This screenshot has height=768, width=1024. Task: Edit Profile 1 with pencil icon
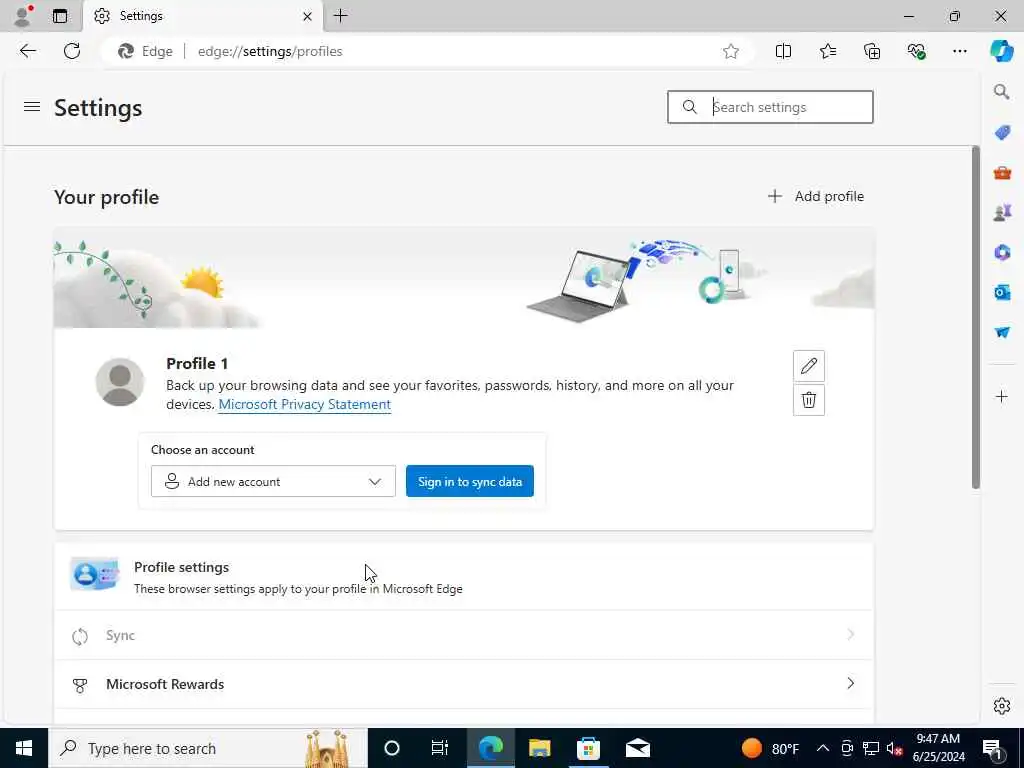(x=808, y=366)
